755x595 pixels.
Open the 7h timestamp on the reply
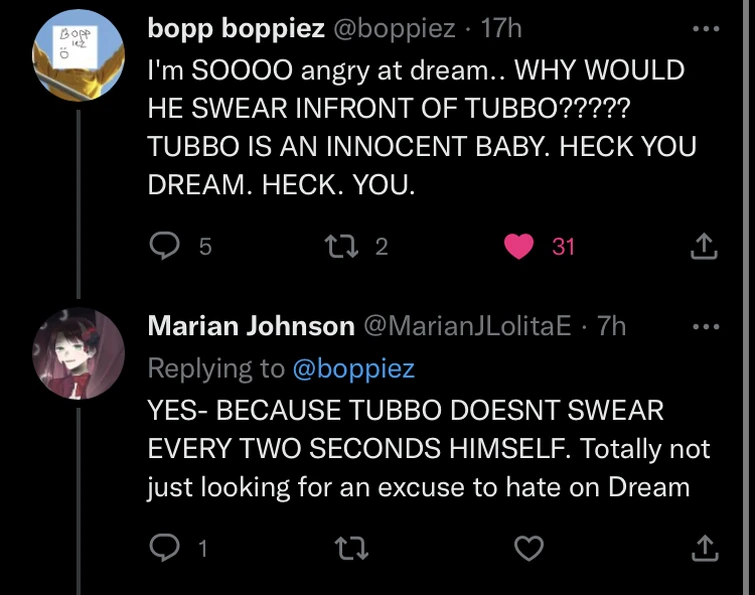[611, 326]
